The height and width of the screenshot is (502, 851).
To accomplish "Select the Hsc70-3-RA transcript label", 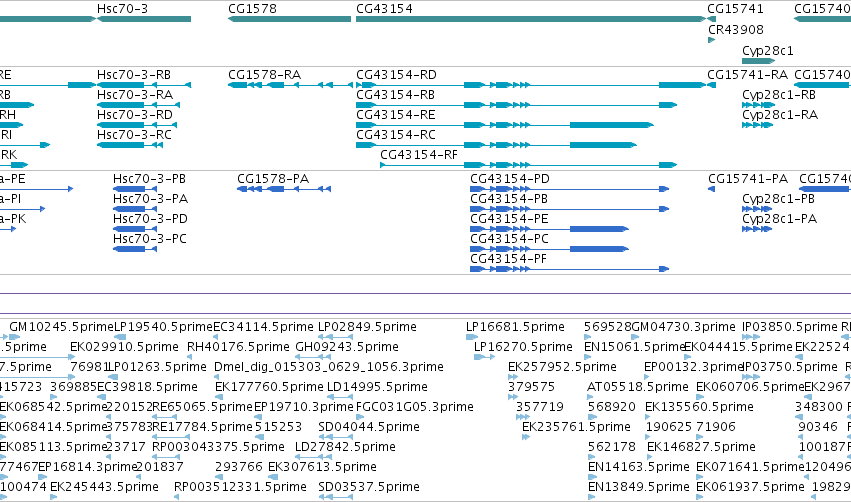I will [135, 95].
